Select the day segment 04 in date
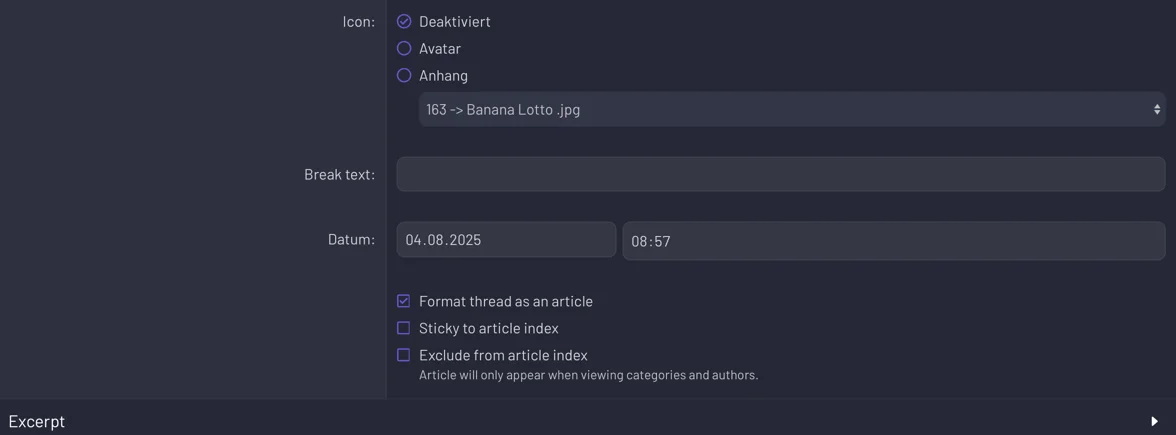The image size is (1176, 435). [413, 241]
